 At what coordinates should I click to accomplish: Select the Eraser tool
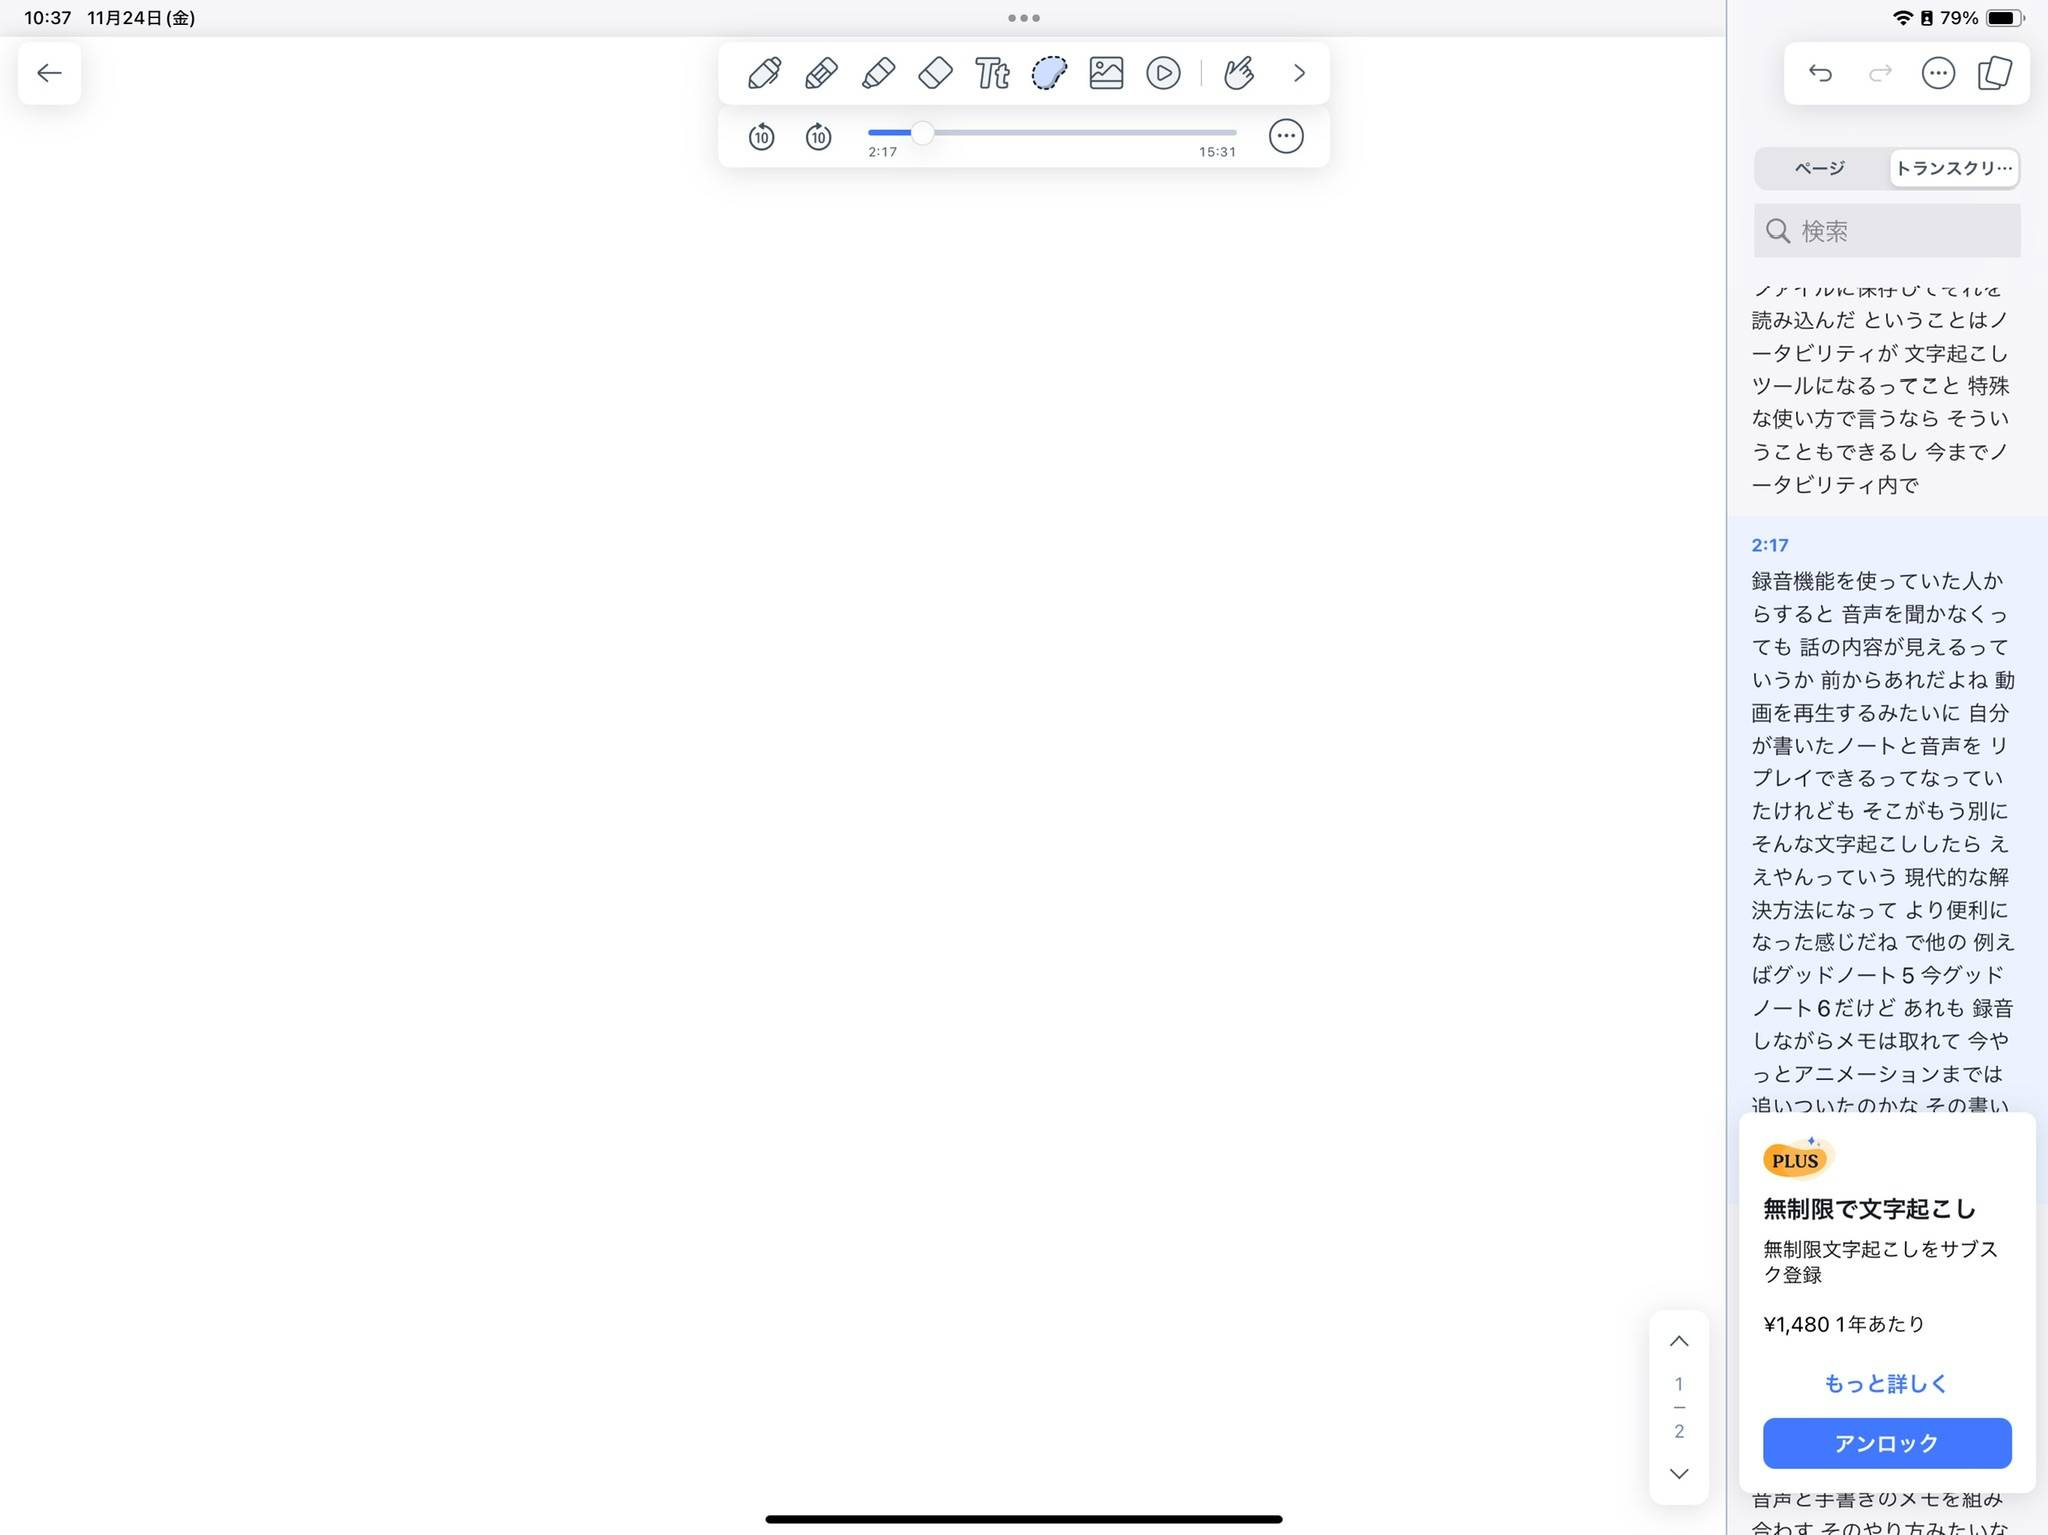[x=935, y=72]
